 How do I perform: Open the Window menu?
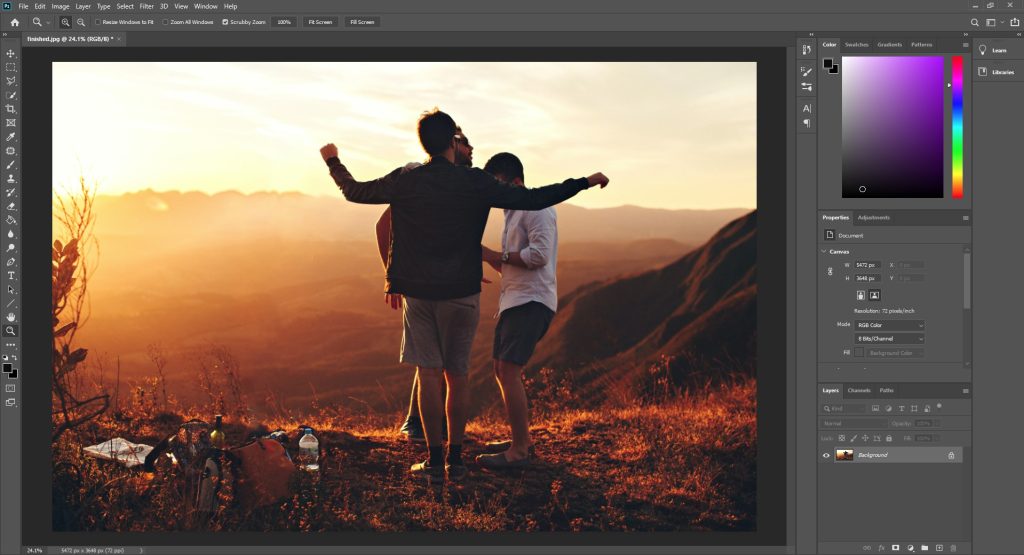(x=206, y=7)
